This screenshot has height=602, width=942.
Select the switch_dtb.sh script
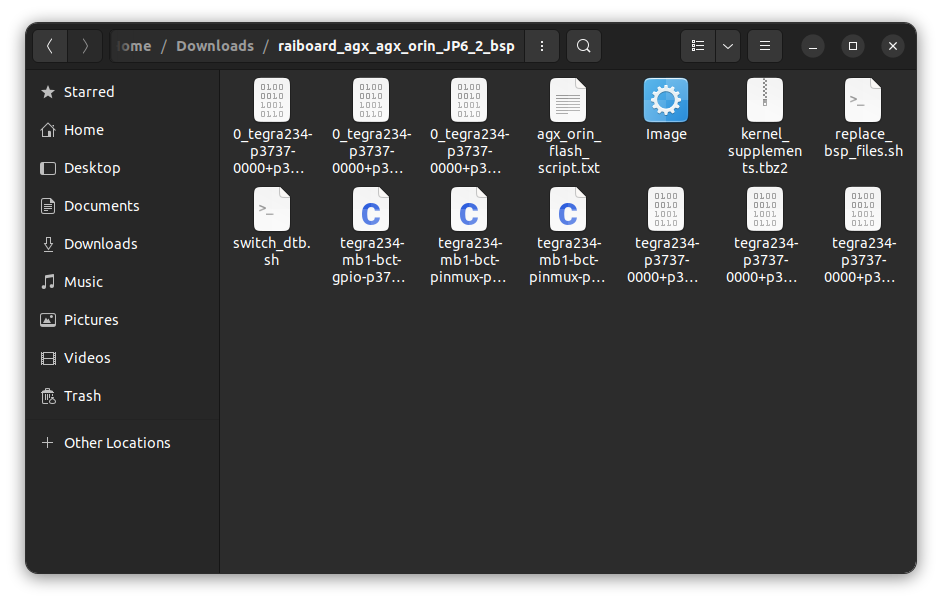pos(272,227)
